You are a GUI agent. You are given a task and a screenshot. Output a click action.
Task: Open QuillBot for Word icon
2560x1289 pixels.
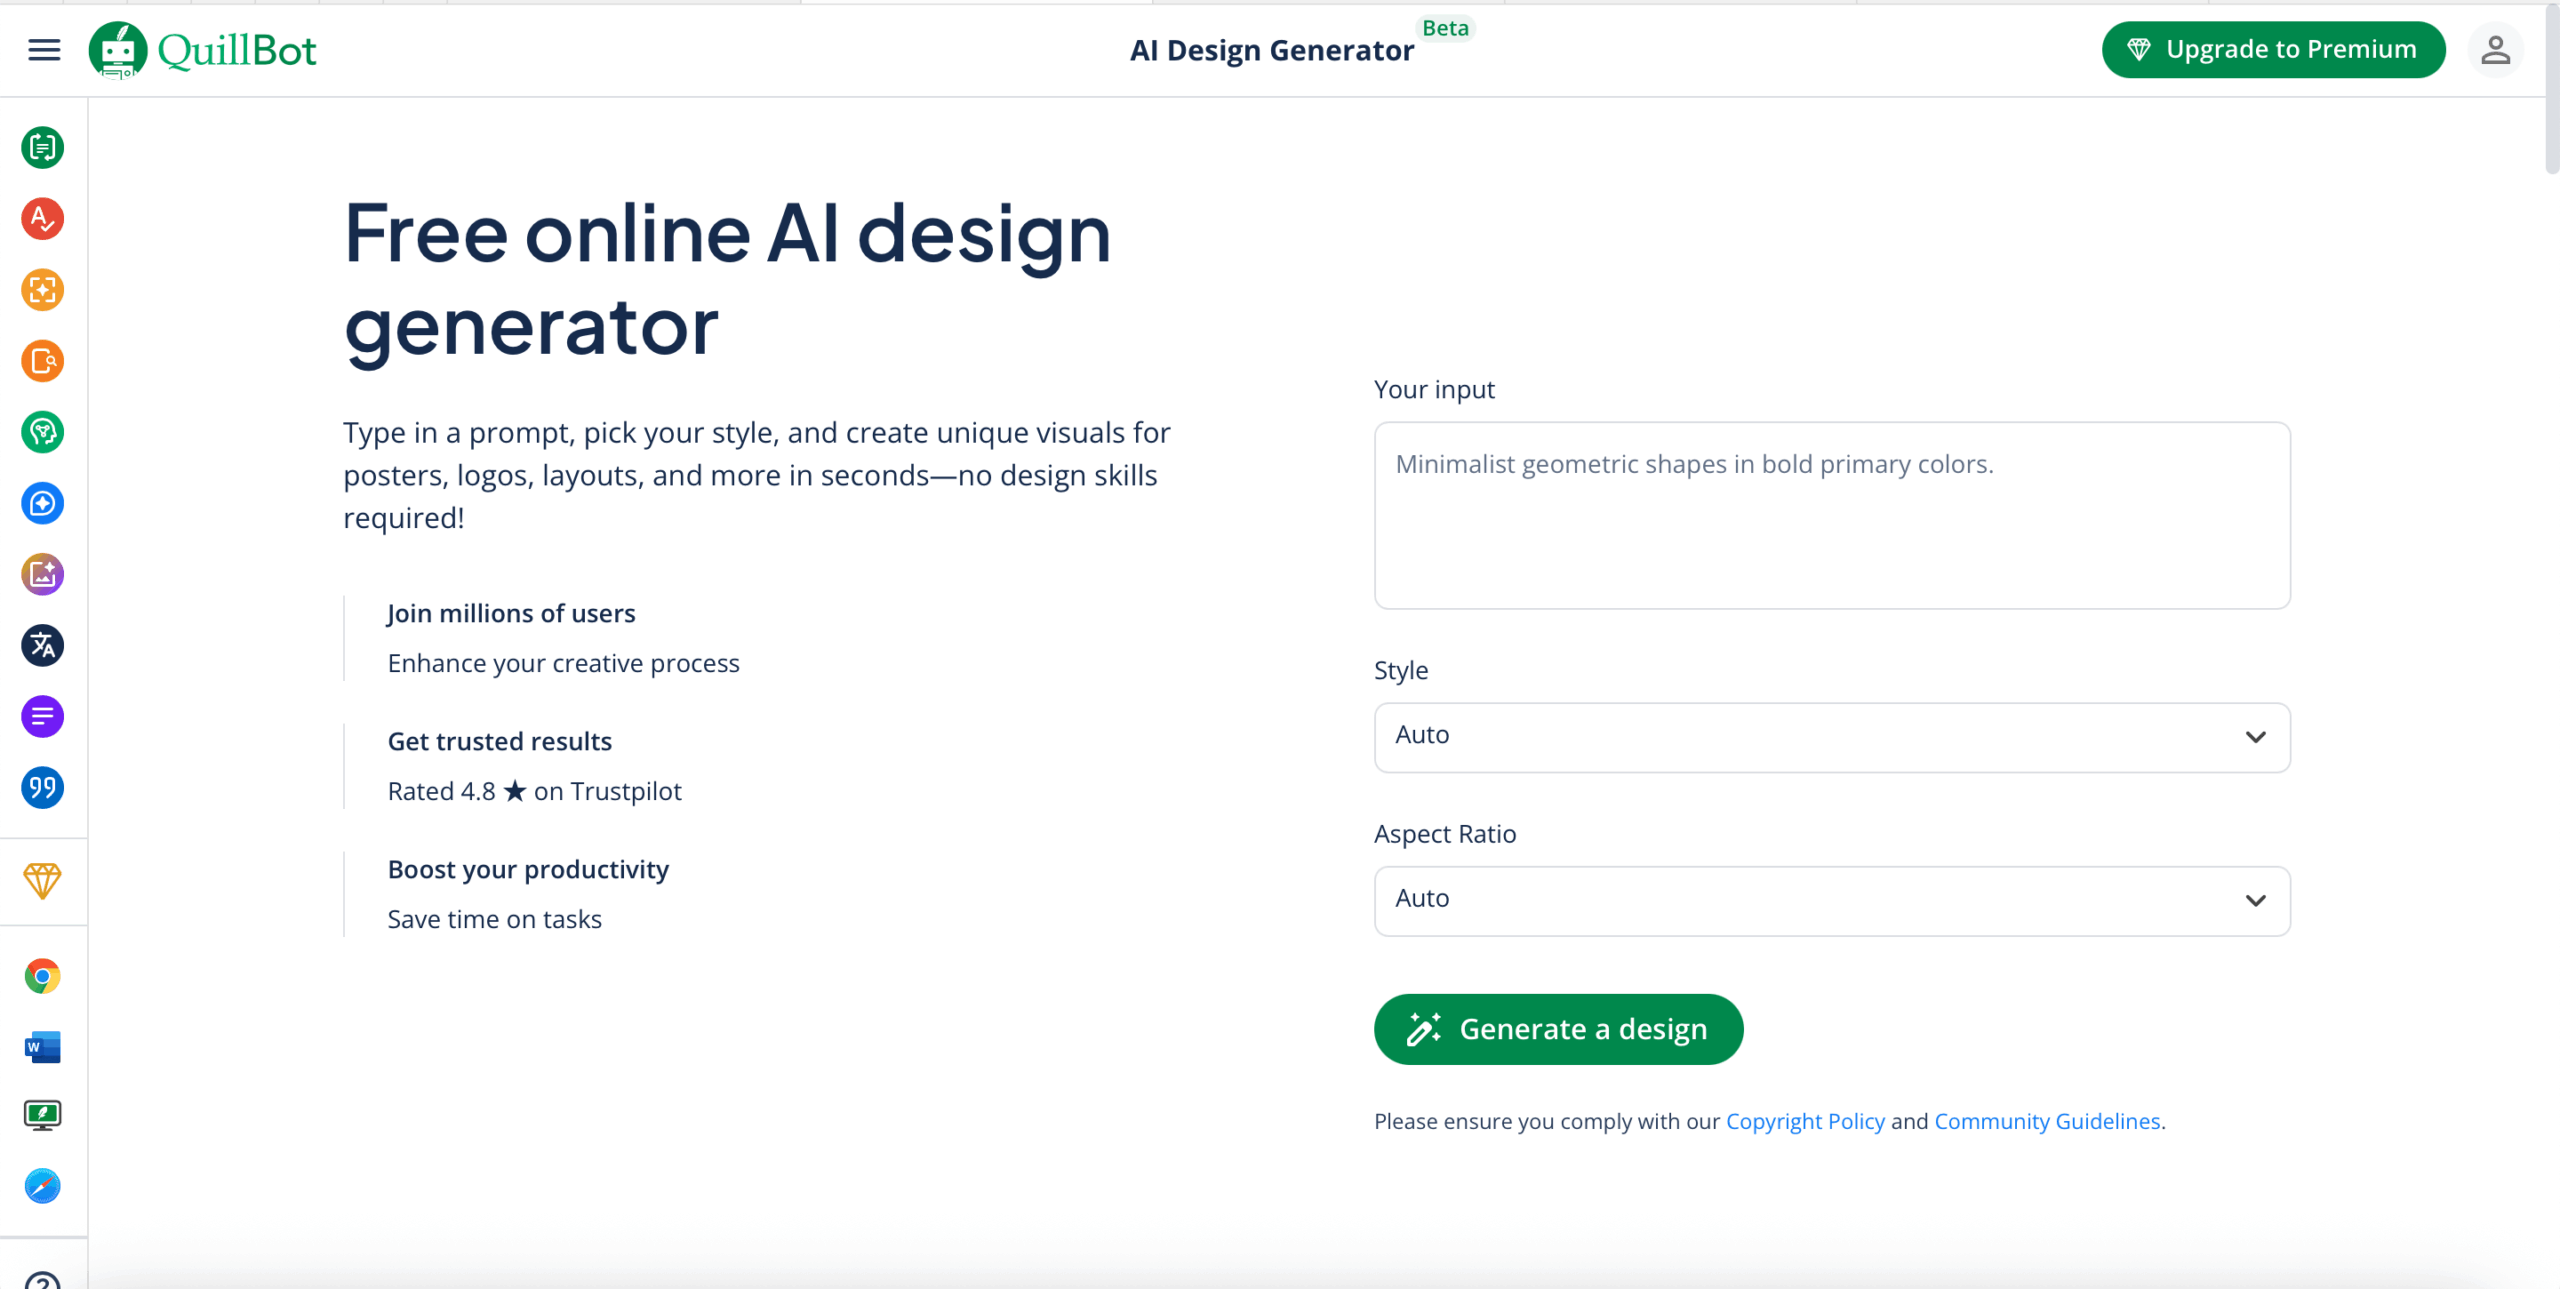coord(43,1047)
